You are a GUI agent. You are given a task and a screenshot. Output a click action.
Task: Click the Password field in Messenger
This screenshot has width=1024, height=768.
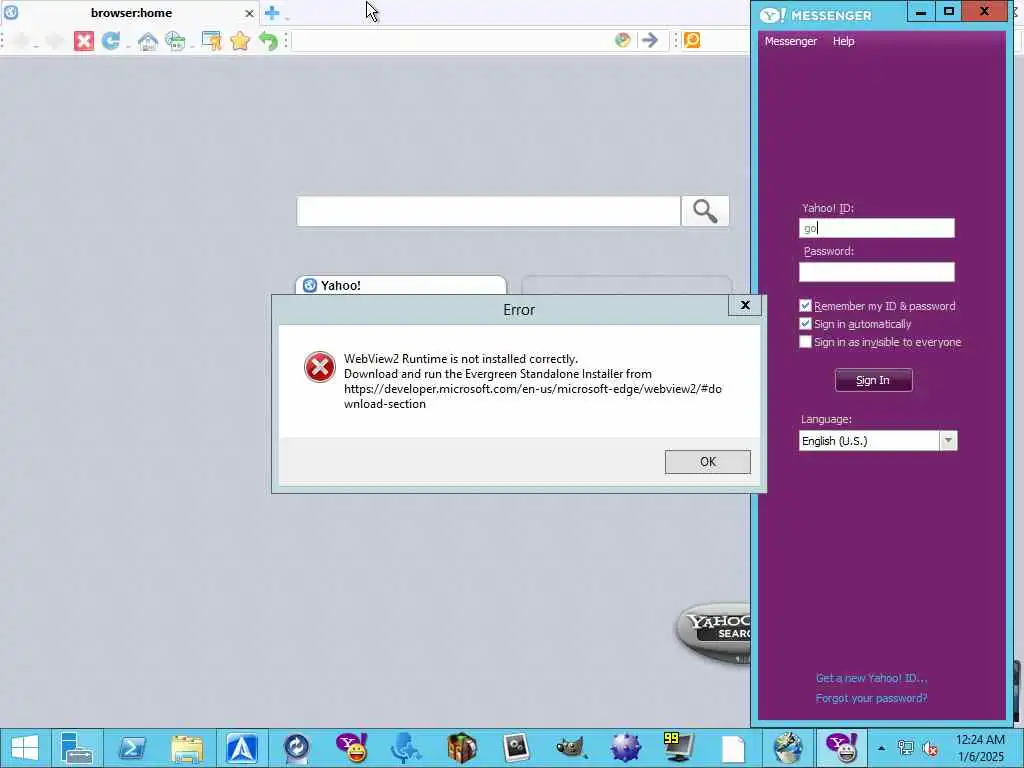[x=876, y=272]
